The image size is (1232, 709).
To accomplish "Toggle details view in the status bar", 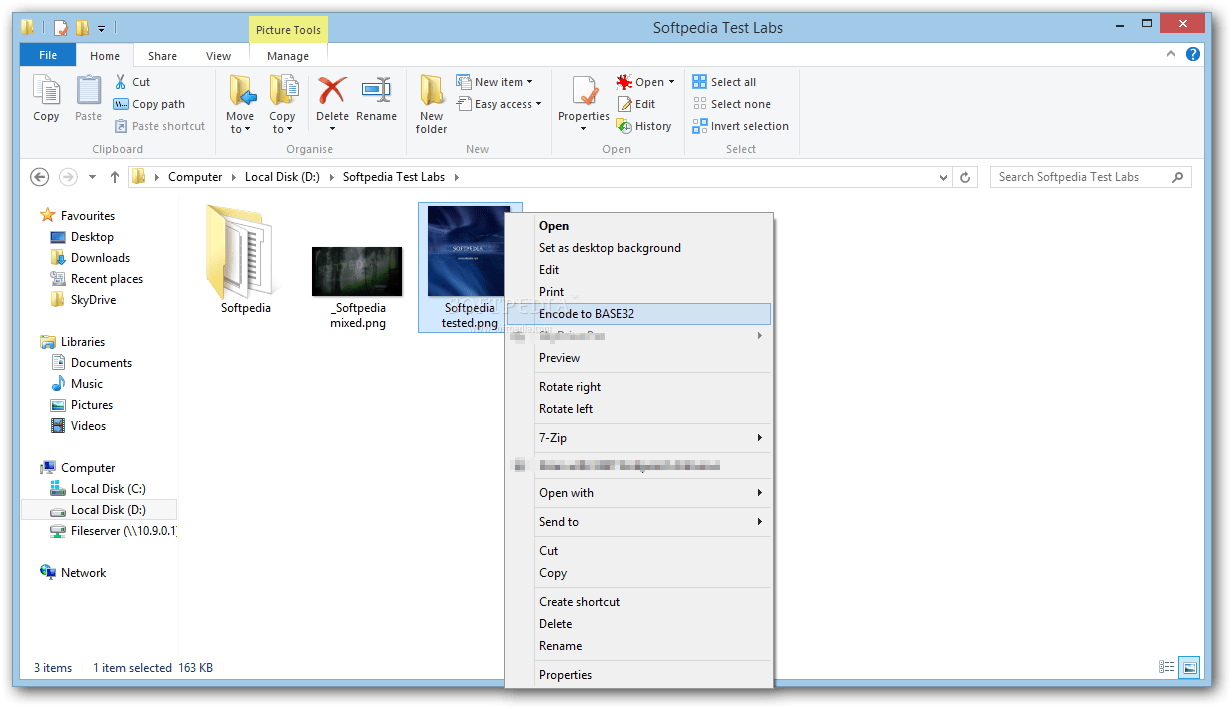I will tap(1166, 667).
